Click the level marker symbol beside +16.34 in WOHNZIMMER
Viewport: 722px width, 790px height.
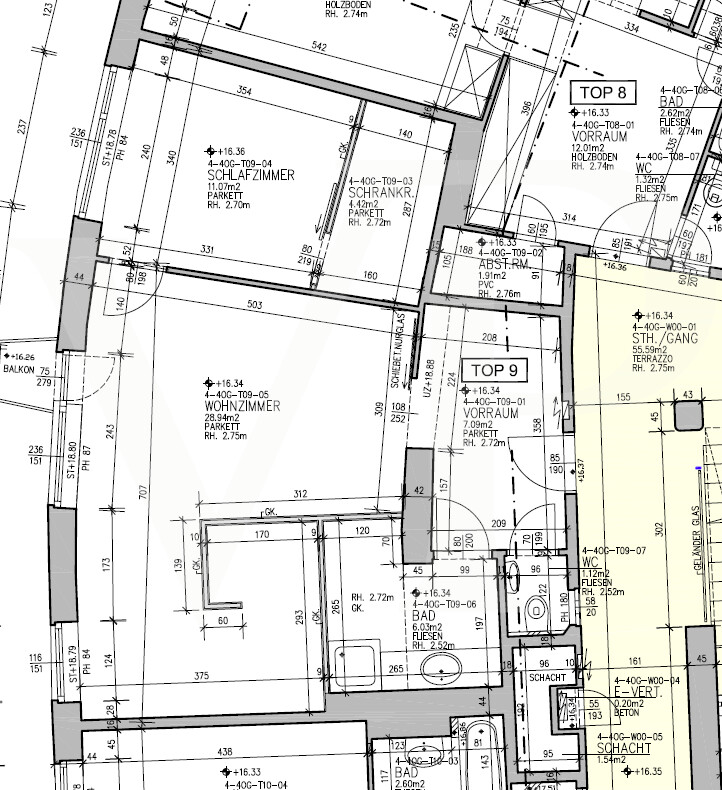209,383
